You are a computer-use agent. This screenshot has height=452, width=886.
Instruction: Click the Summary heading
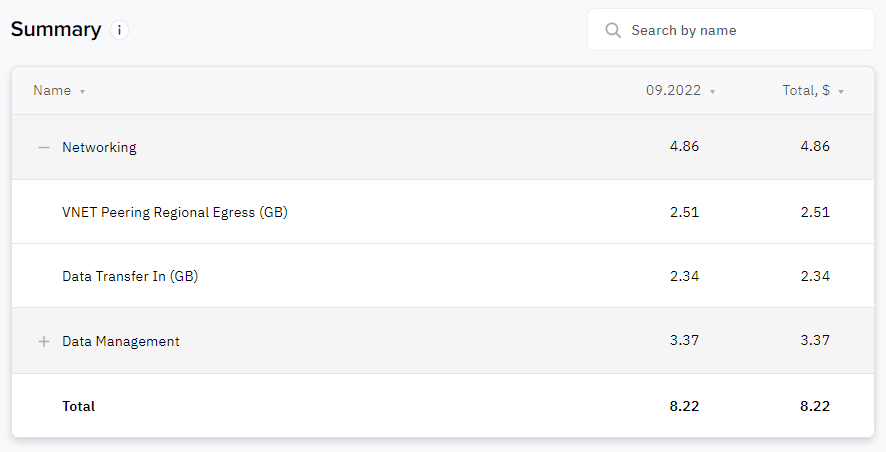coord(56,29)
